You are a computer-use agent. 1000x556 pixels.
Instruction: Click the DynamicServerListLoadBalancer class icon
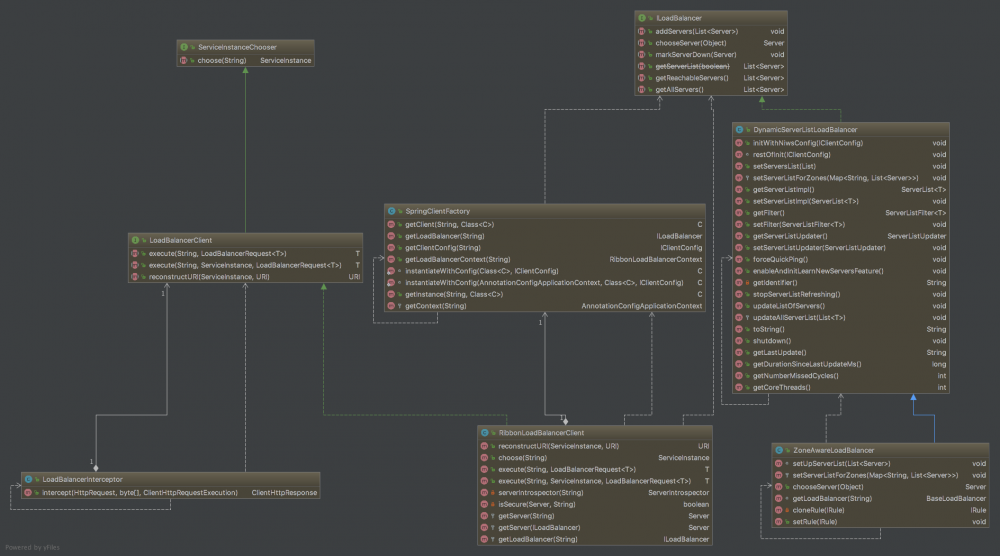tap(739, 129)
